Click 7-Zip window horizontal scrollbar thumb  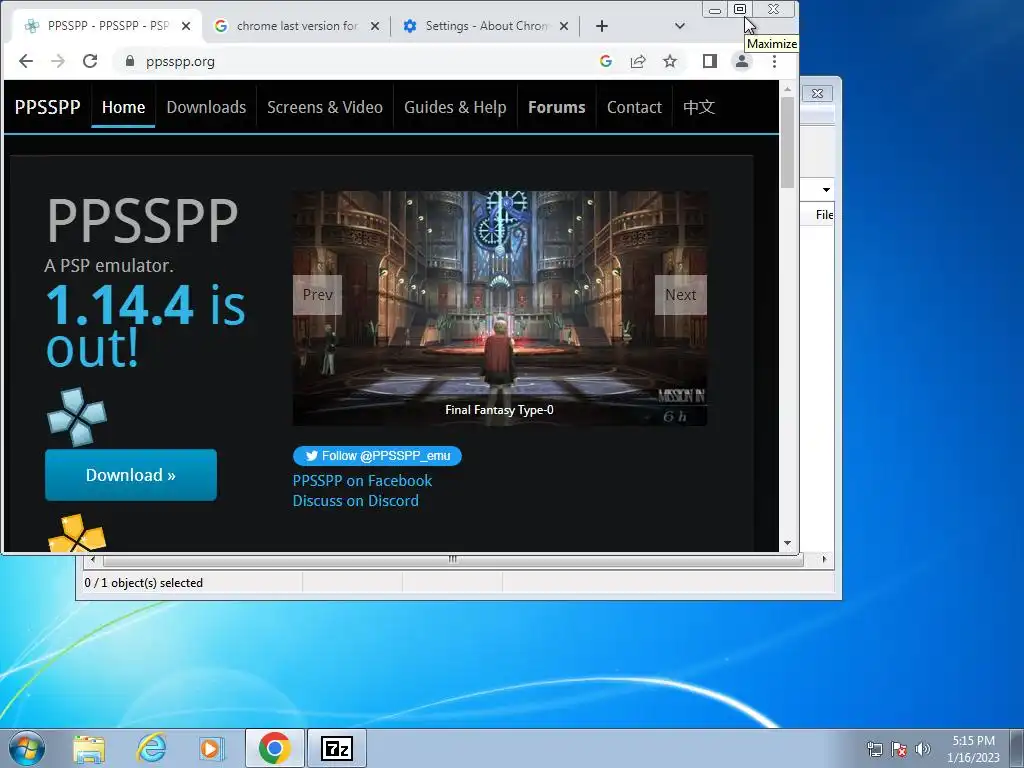(x=453, y=559)
